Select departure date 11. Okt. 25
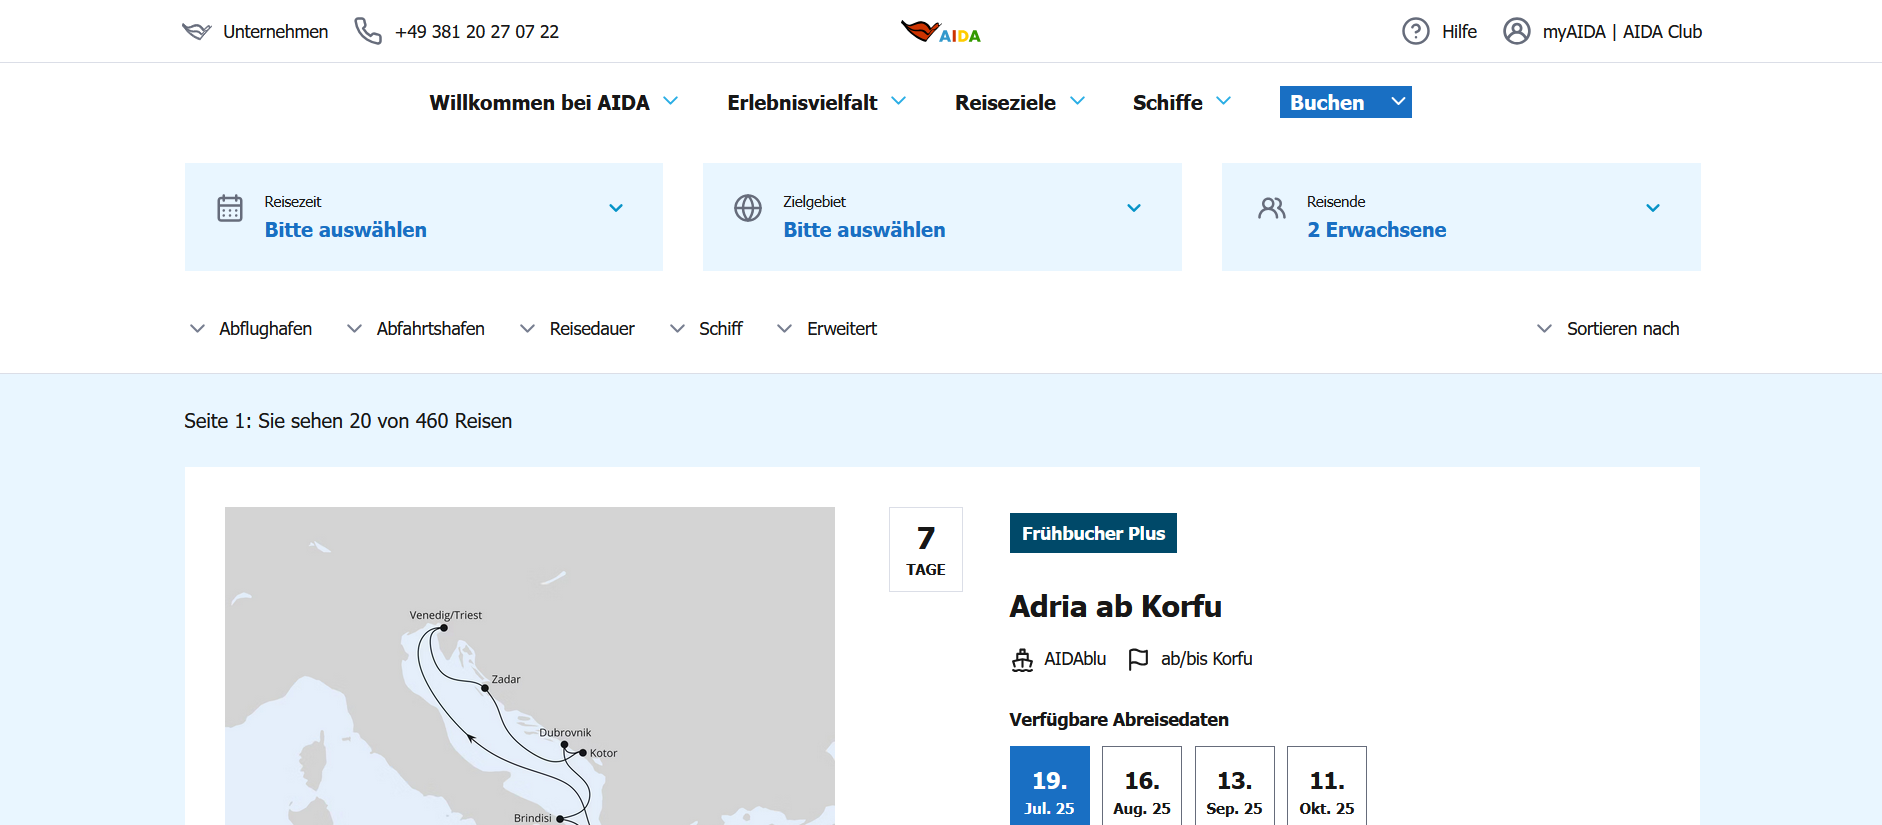The width and height of the screenshot is (1882, 825). pos(1327,786)
